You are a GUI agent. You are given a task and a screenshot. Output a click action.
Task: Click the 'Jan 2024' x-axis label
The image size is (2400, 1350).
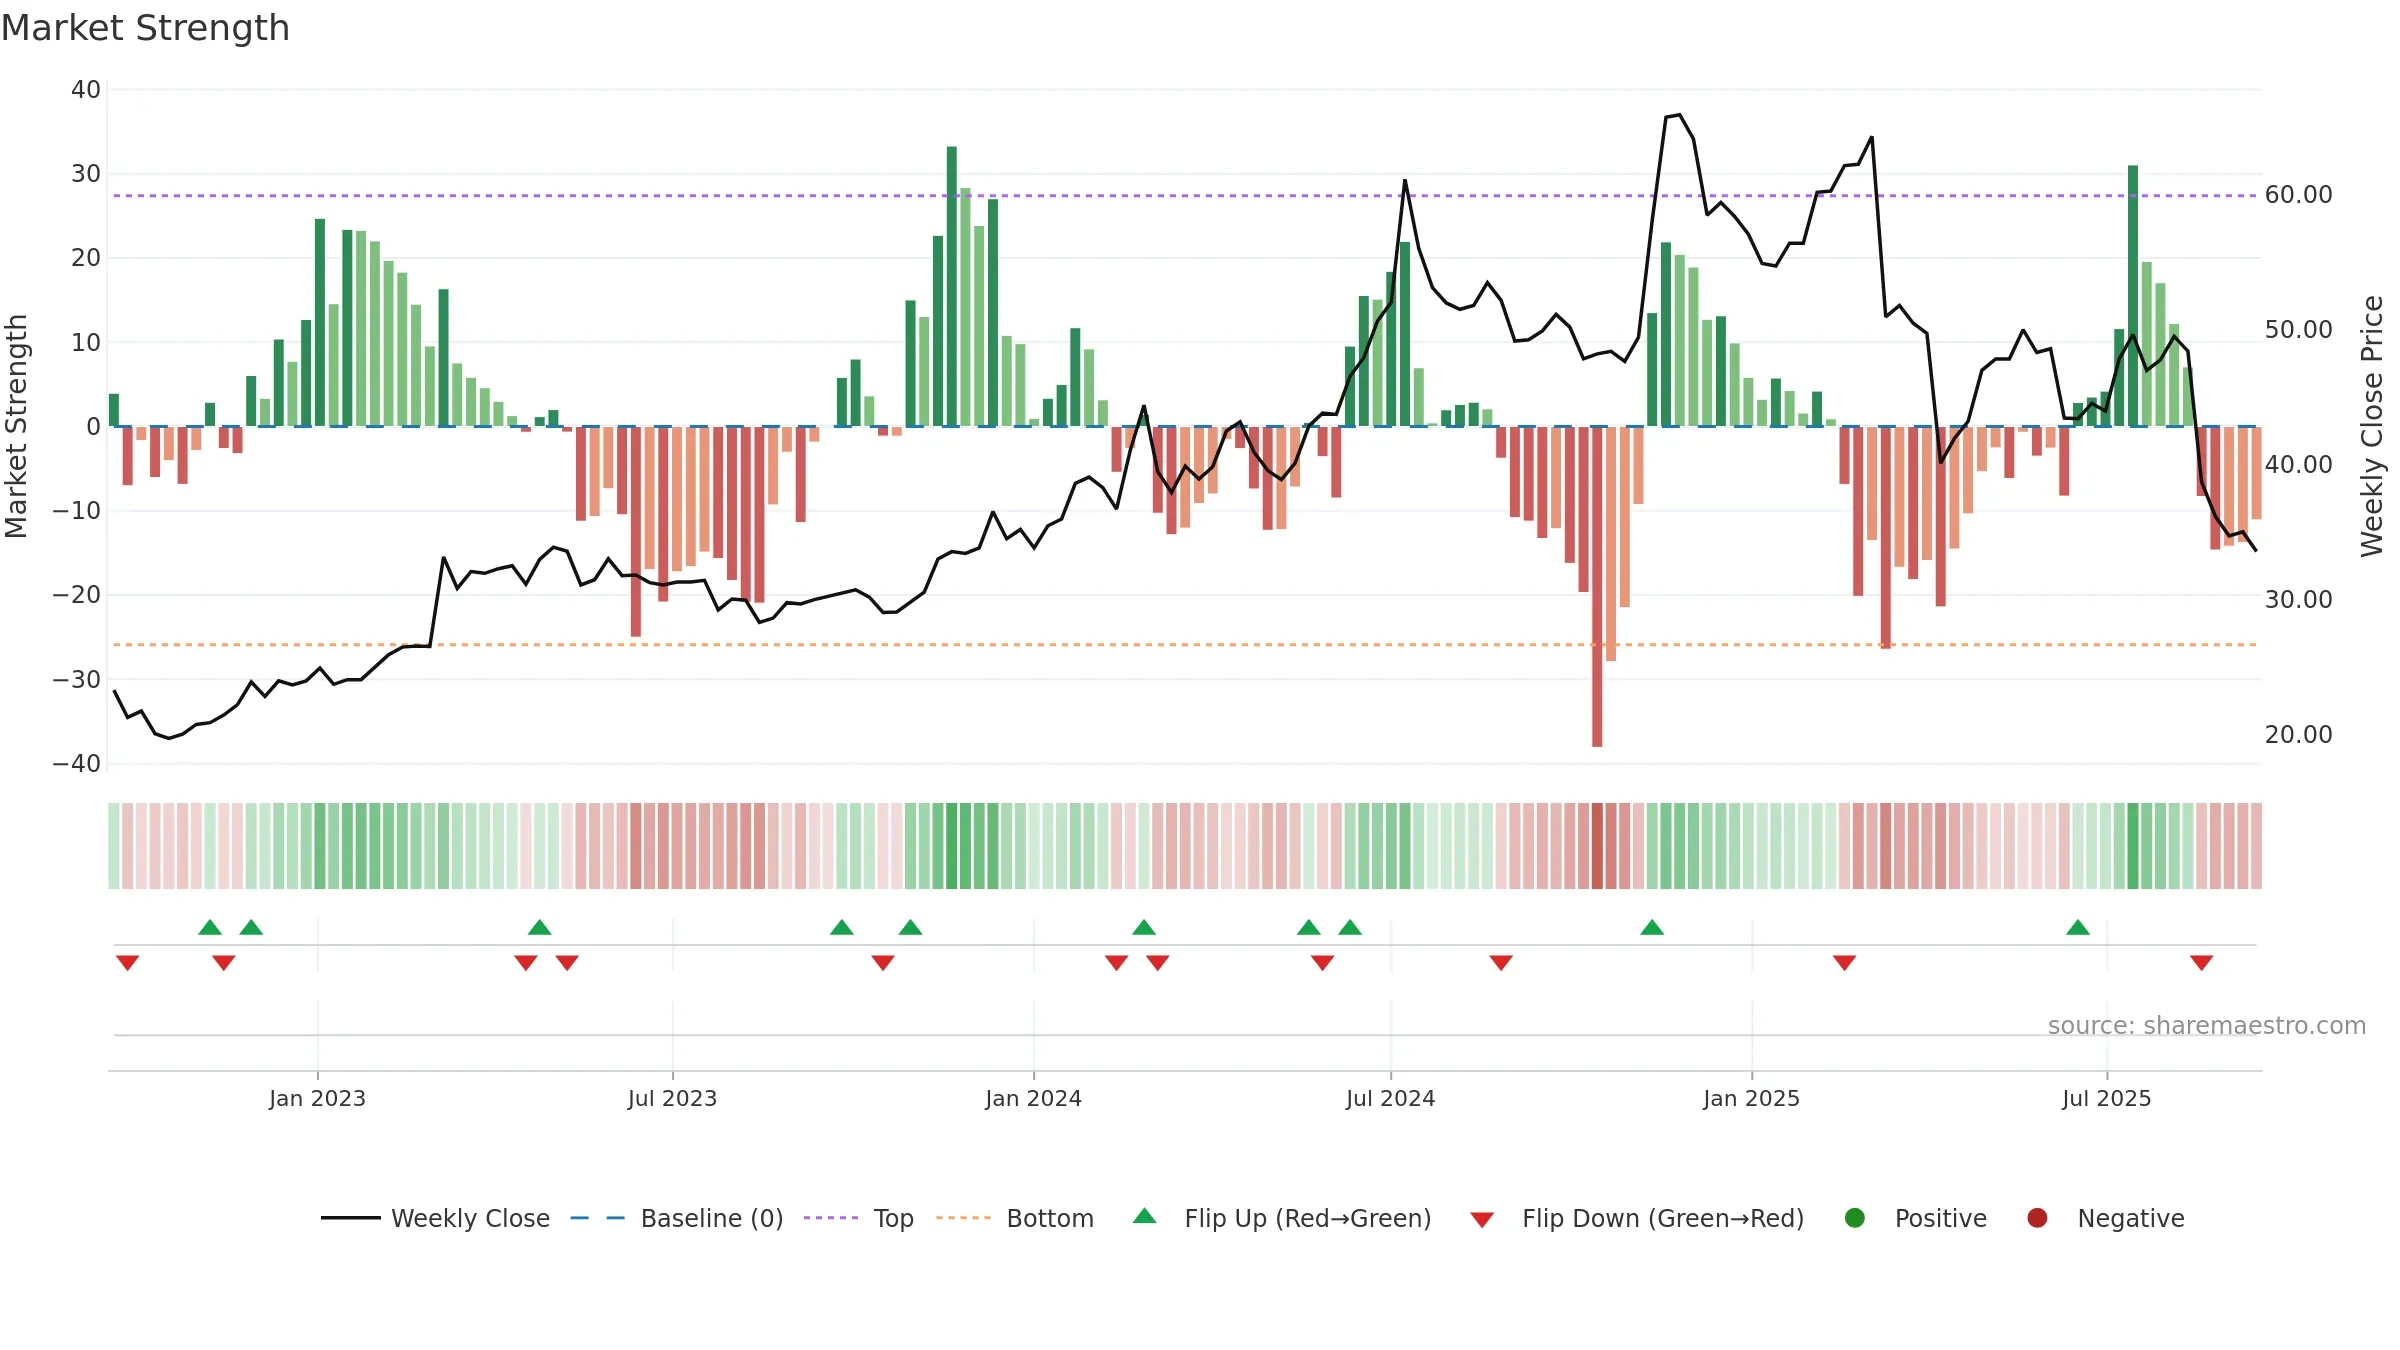[x=1033, y=1098]
